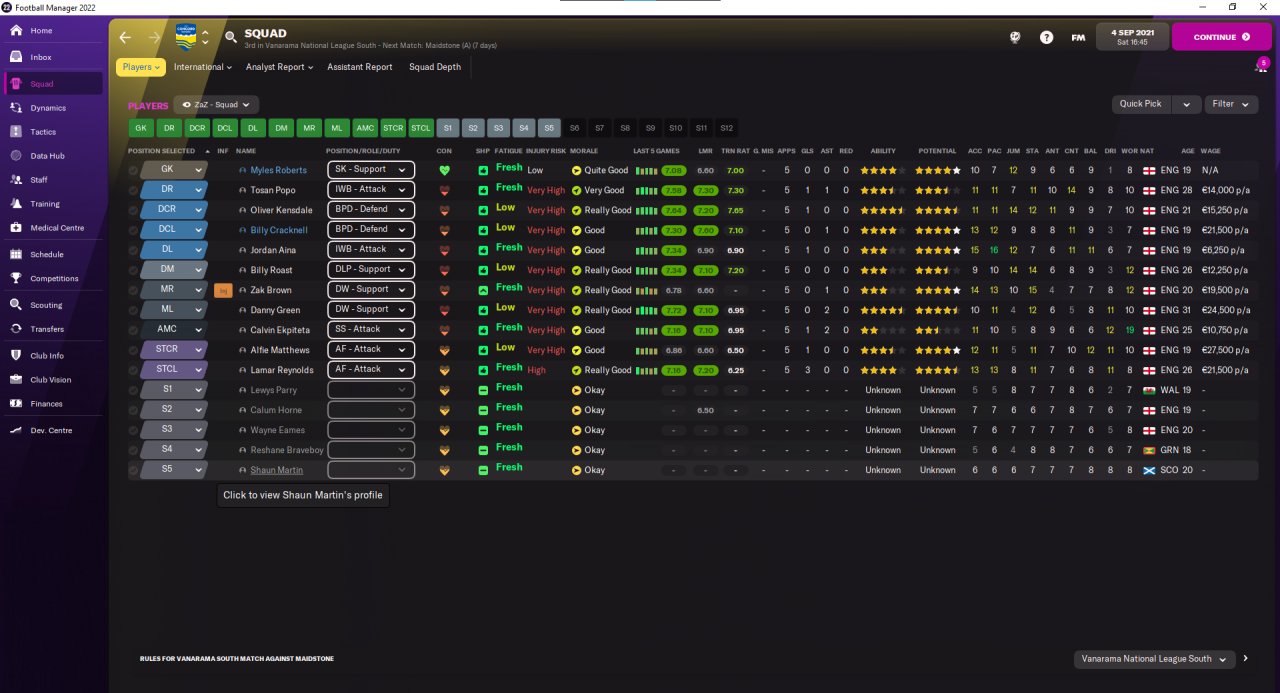Toggle selection circle for Myles Roberts
The image size is (1280, 693).
(133, 170)
